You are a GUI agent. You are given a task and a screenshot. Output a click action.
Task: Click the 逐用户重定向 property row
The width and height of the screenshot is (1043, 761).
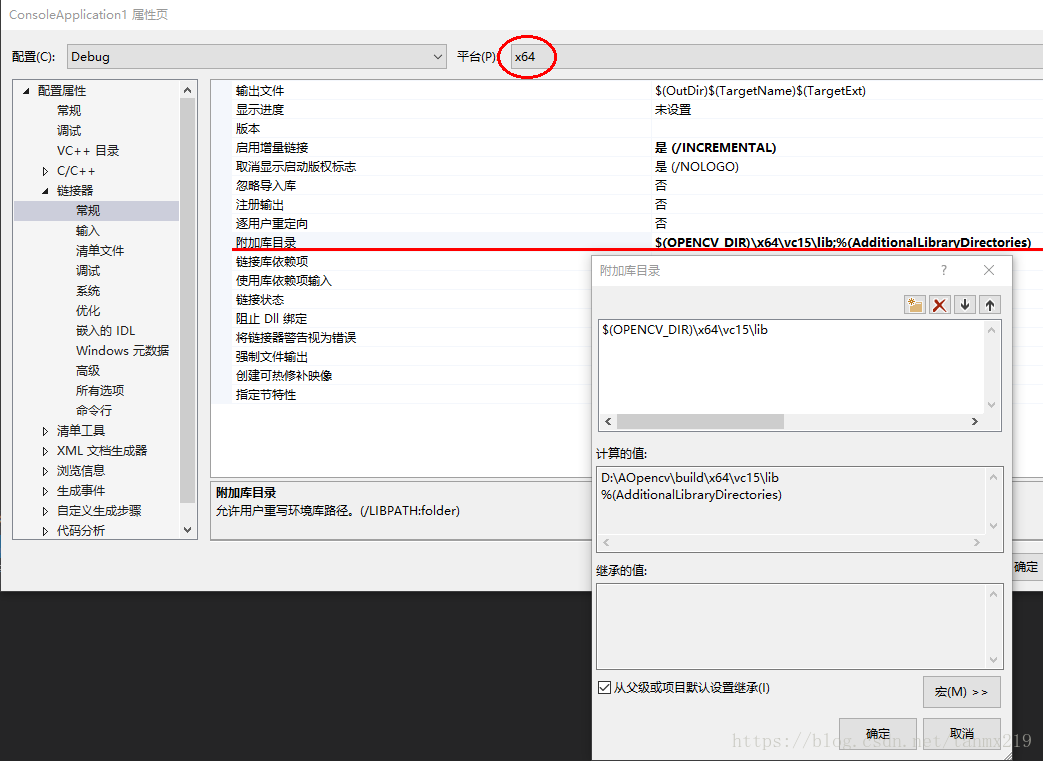[x=627, y=224]
